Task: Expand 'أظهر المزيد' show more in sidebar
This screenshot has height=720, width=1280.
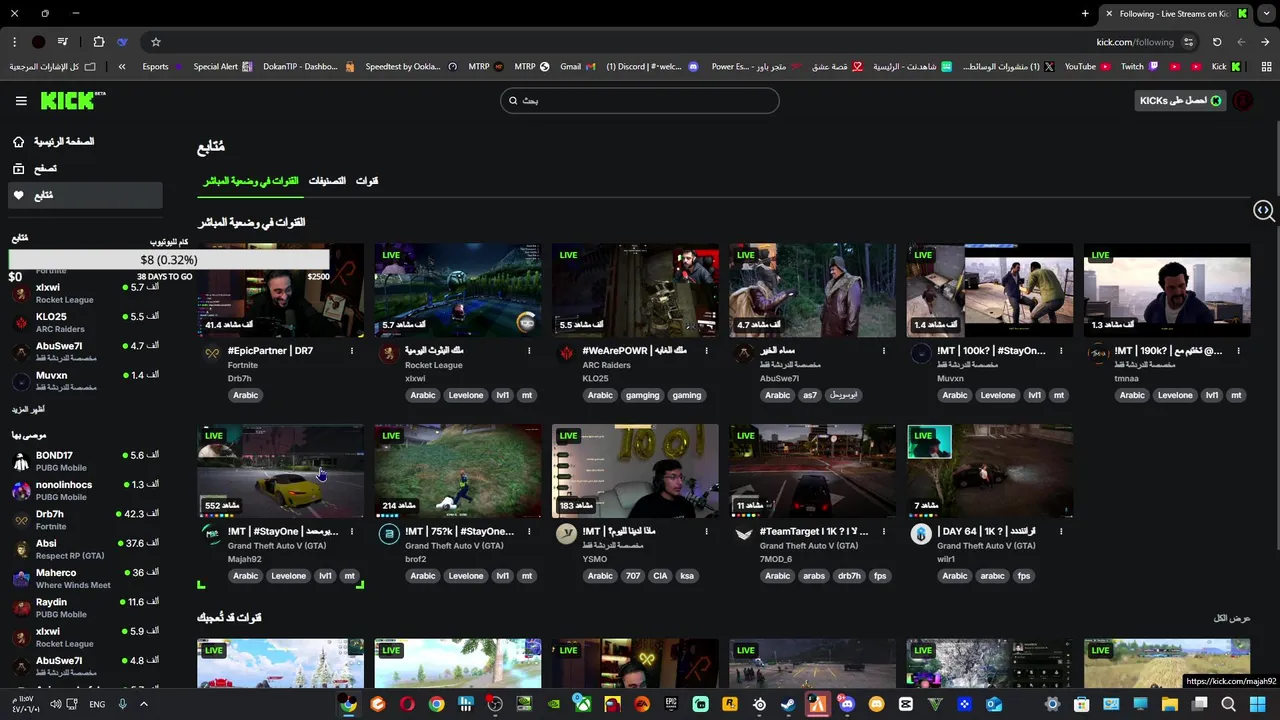Action: click(28, 409)
